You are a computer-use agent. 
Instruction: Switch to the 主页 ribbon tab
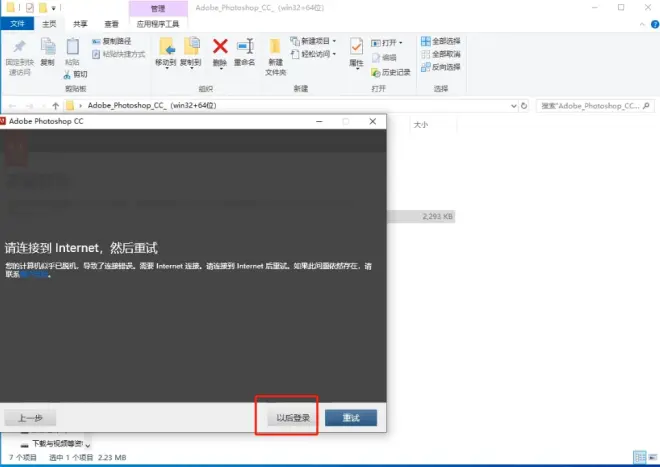49,24
